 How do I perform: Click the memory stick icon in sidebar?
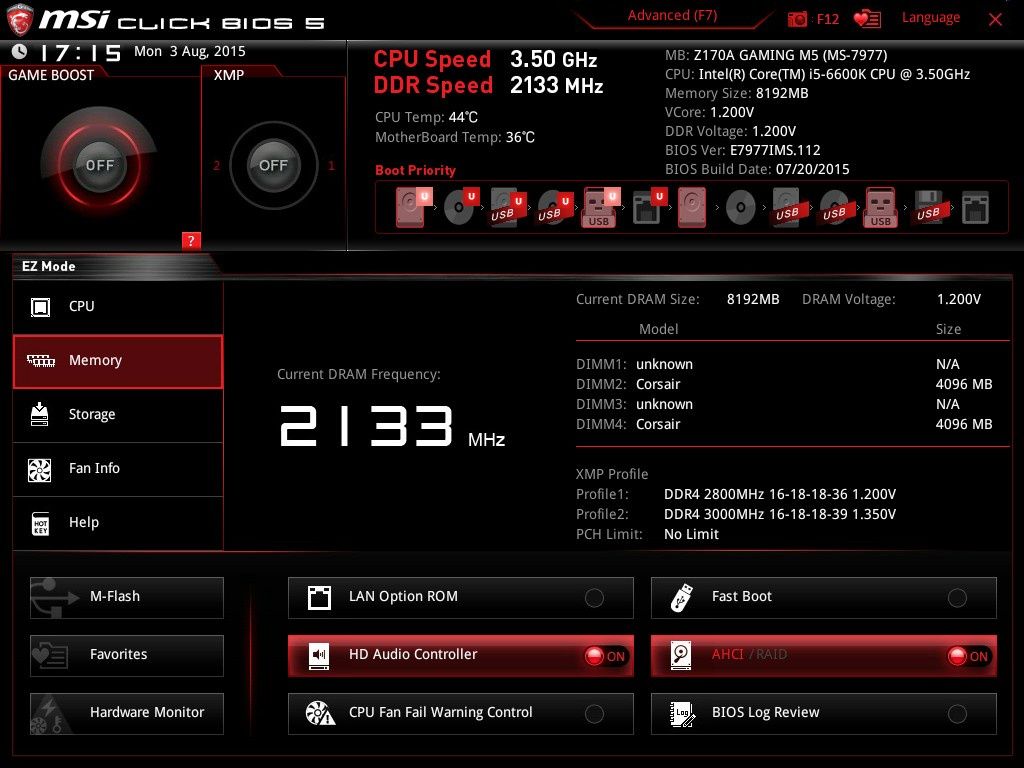pos(40,360)
